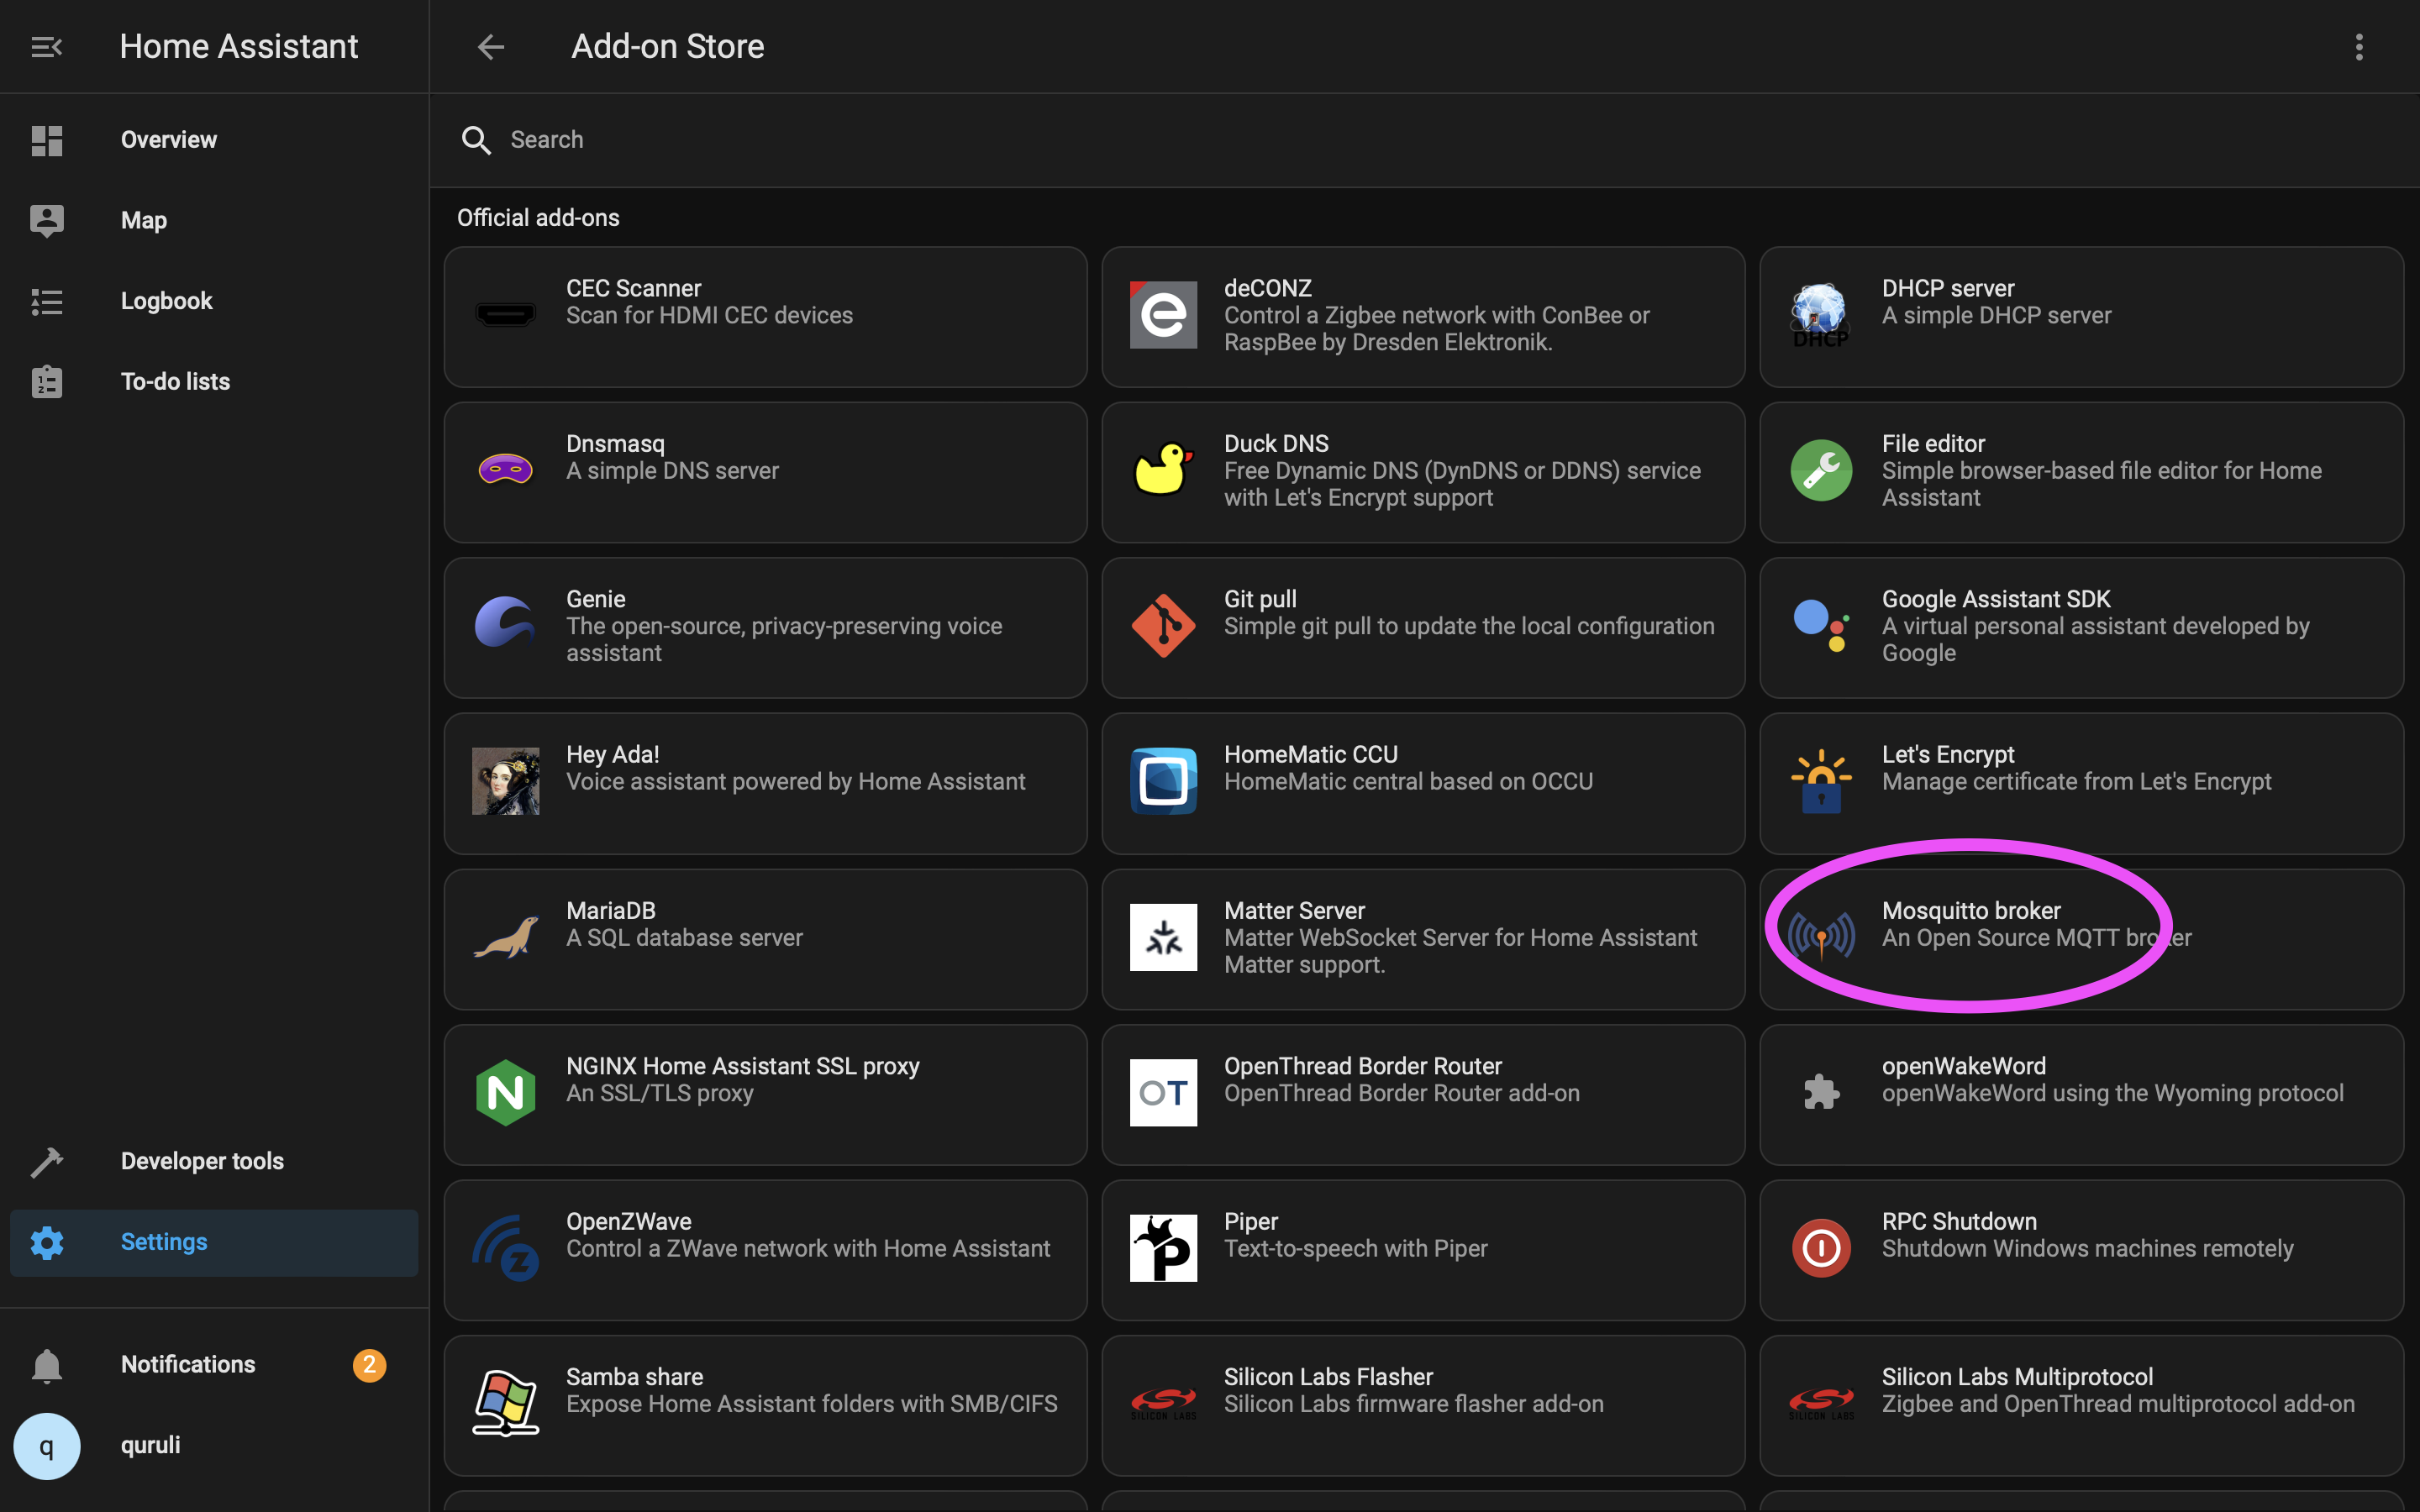Click the Silicon Labs Multiprotocol logo
This screenshot has height=1512, width=2420.
point(1821,1404)
